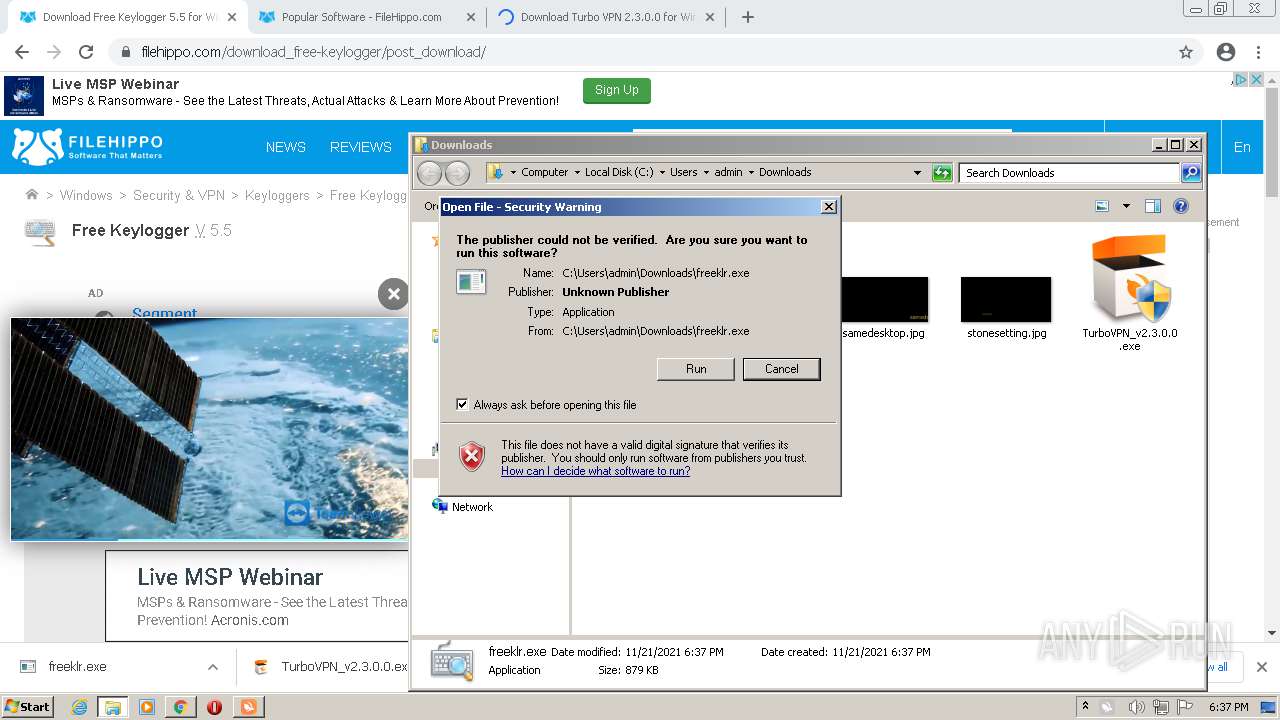1280x720 pixels.
Task: Expand the arrow after Computer in the path
Action: (577, 172)
